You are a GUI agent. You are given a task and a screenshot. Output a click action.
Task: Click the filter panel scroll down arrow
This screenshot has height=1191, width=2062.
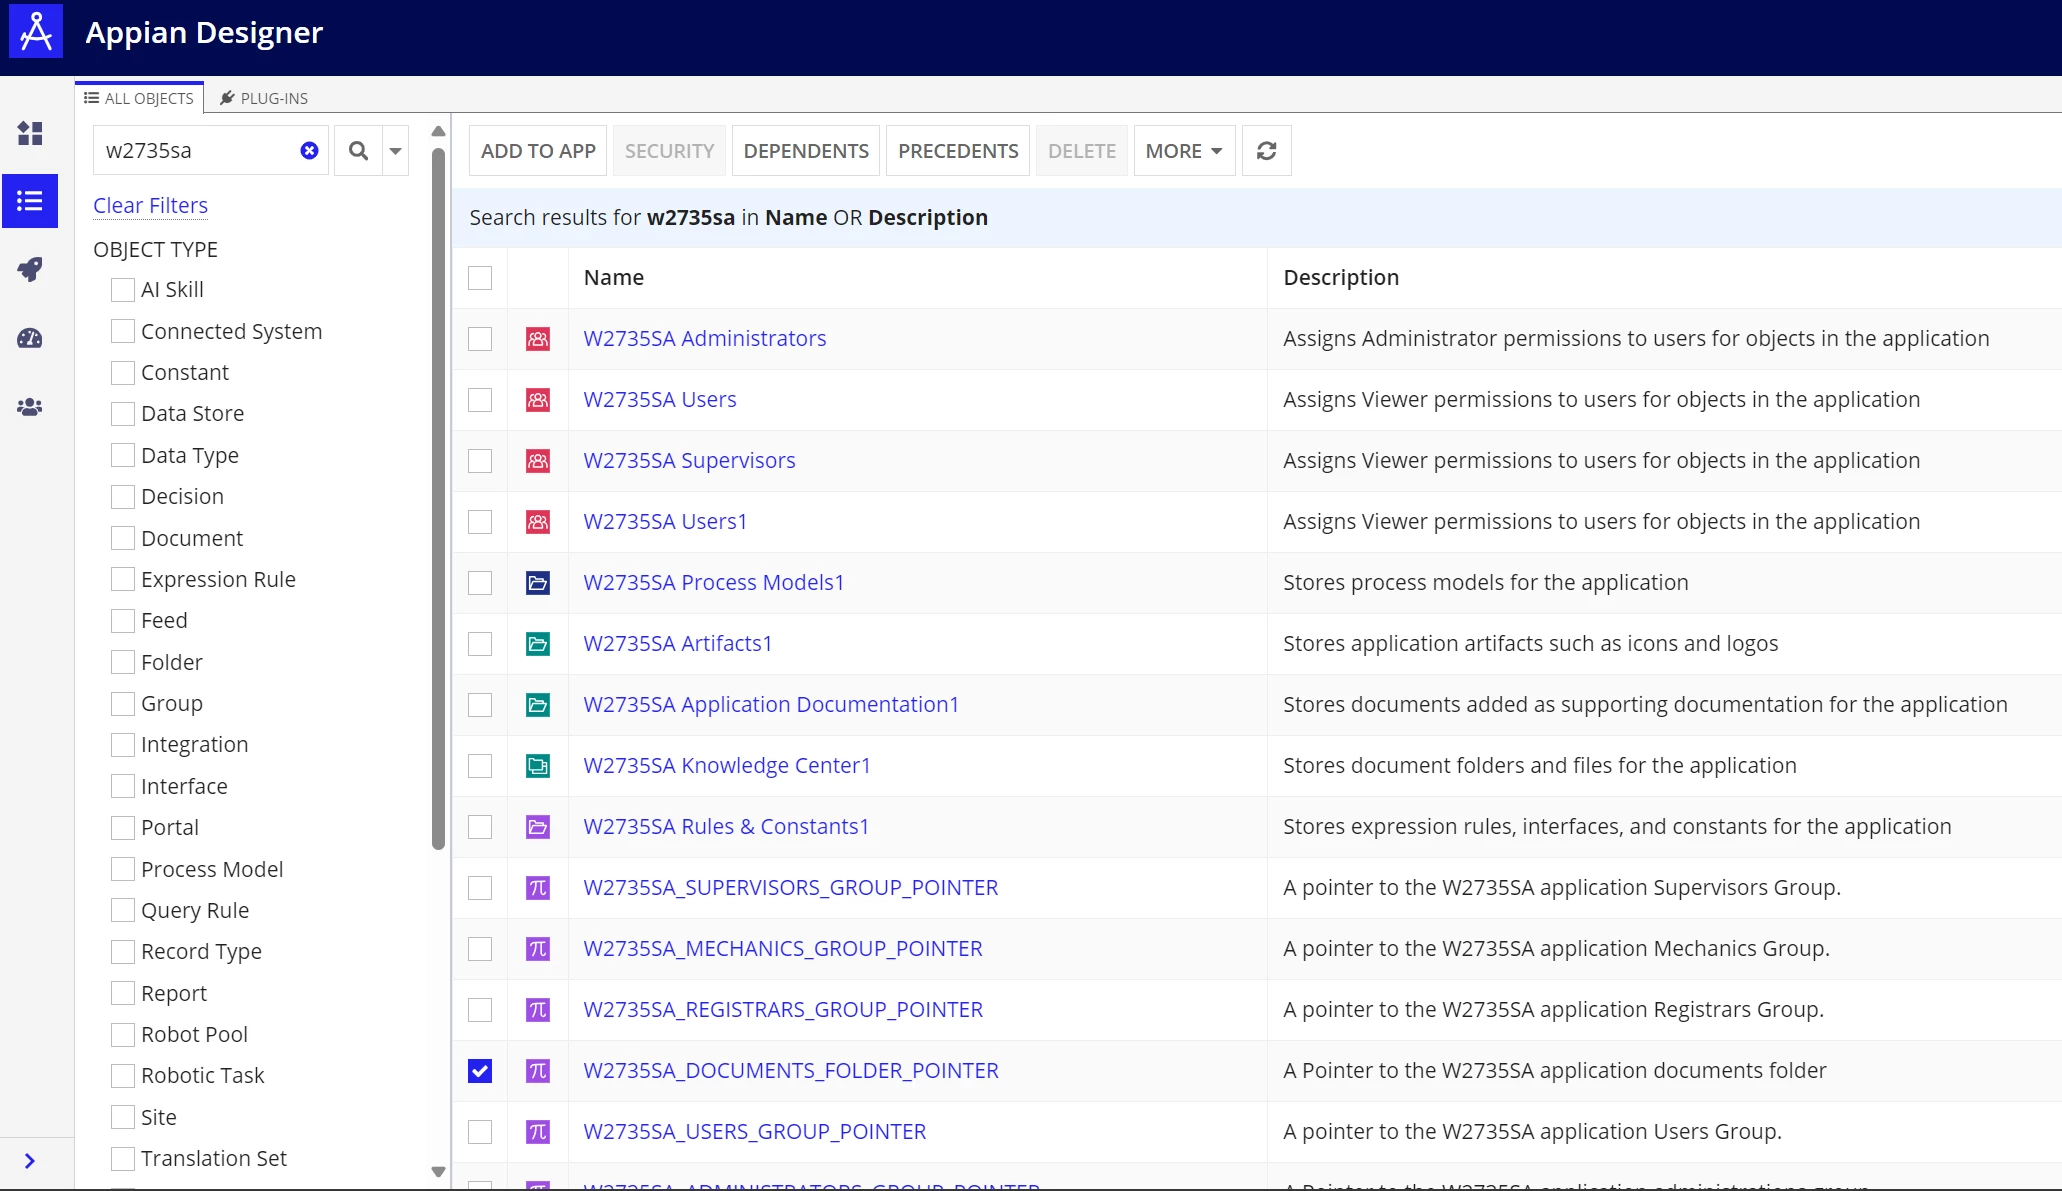[x=438, y=1172]
